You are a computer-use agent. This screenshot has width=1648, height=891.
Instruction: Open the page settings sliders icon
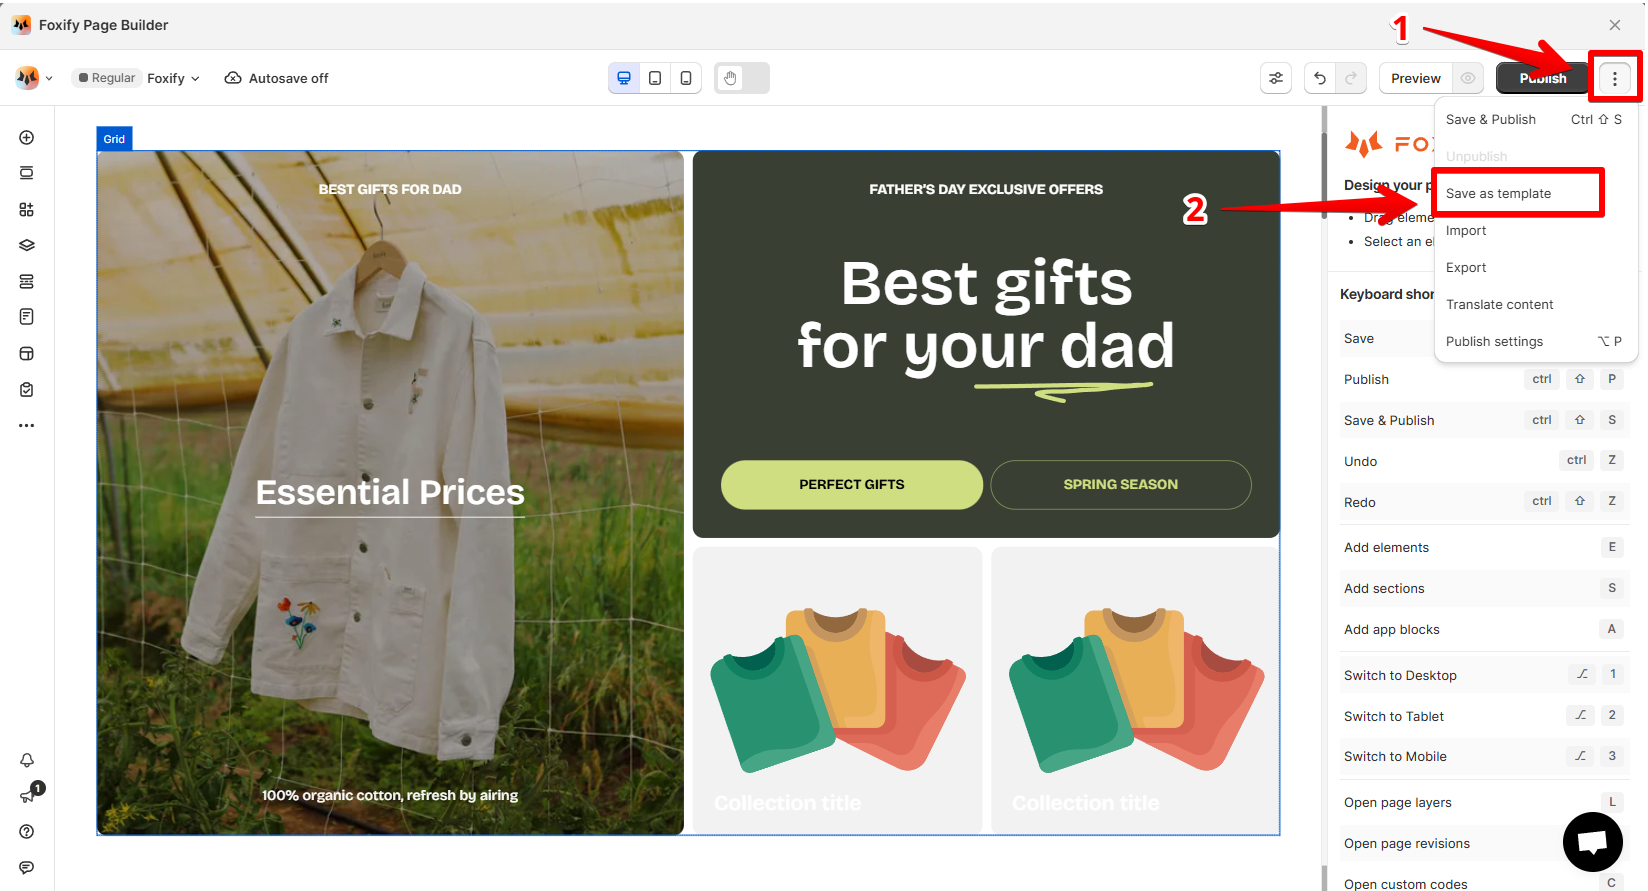pos(1276,78)
